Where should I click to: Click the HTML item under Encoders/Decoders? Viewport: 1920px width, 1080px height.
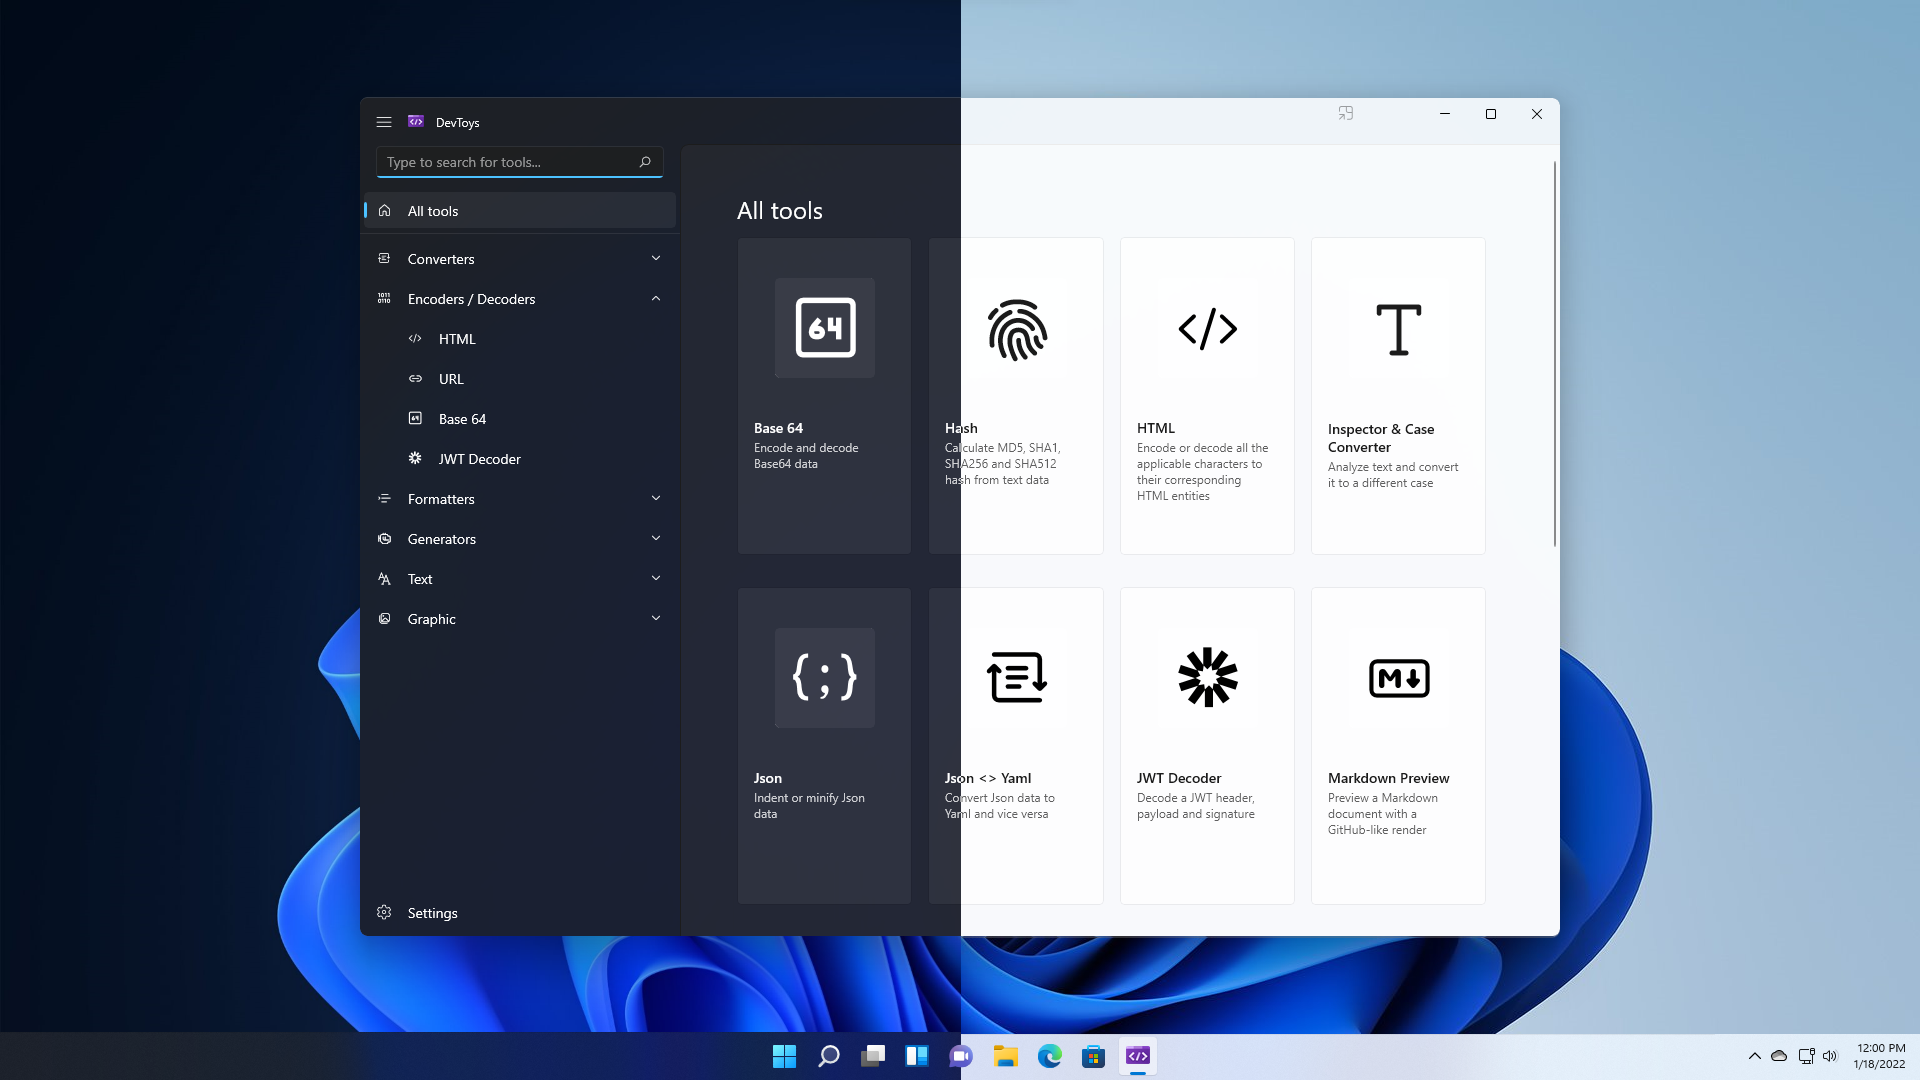[x=458, y=338]
